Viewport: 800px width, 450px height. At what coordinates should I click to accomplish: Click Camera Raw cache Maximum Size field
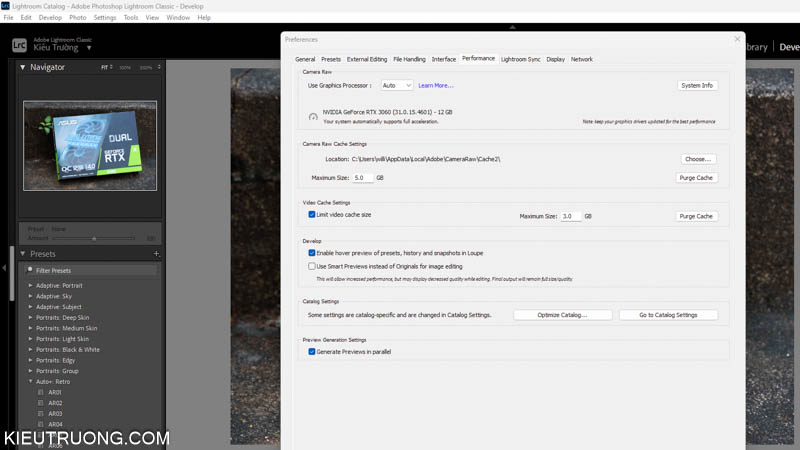coord(363,178)
